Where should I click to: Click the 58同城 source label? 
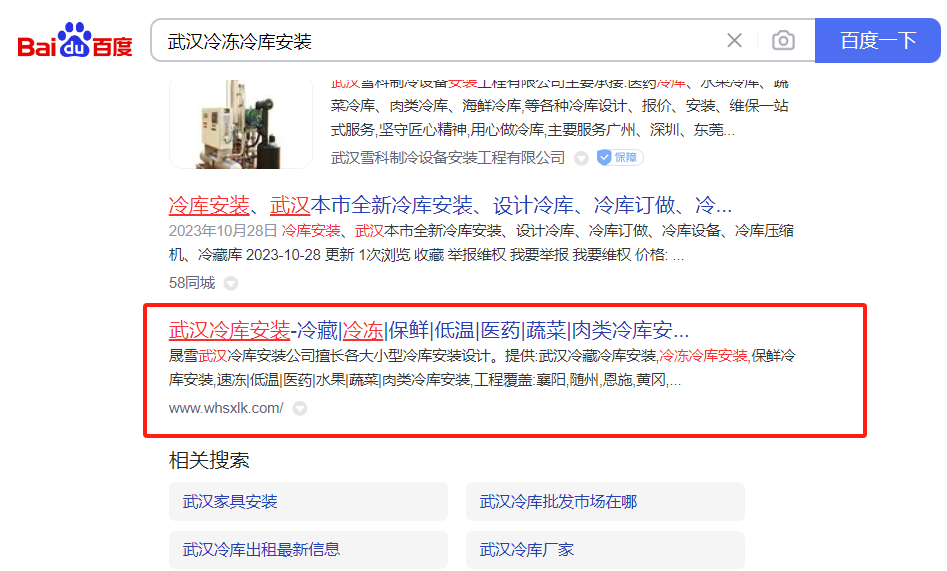click(192, 283)
